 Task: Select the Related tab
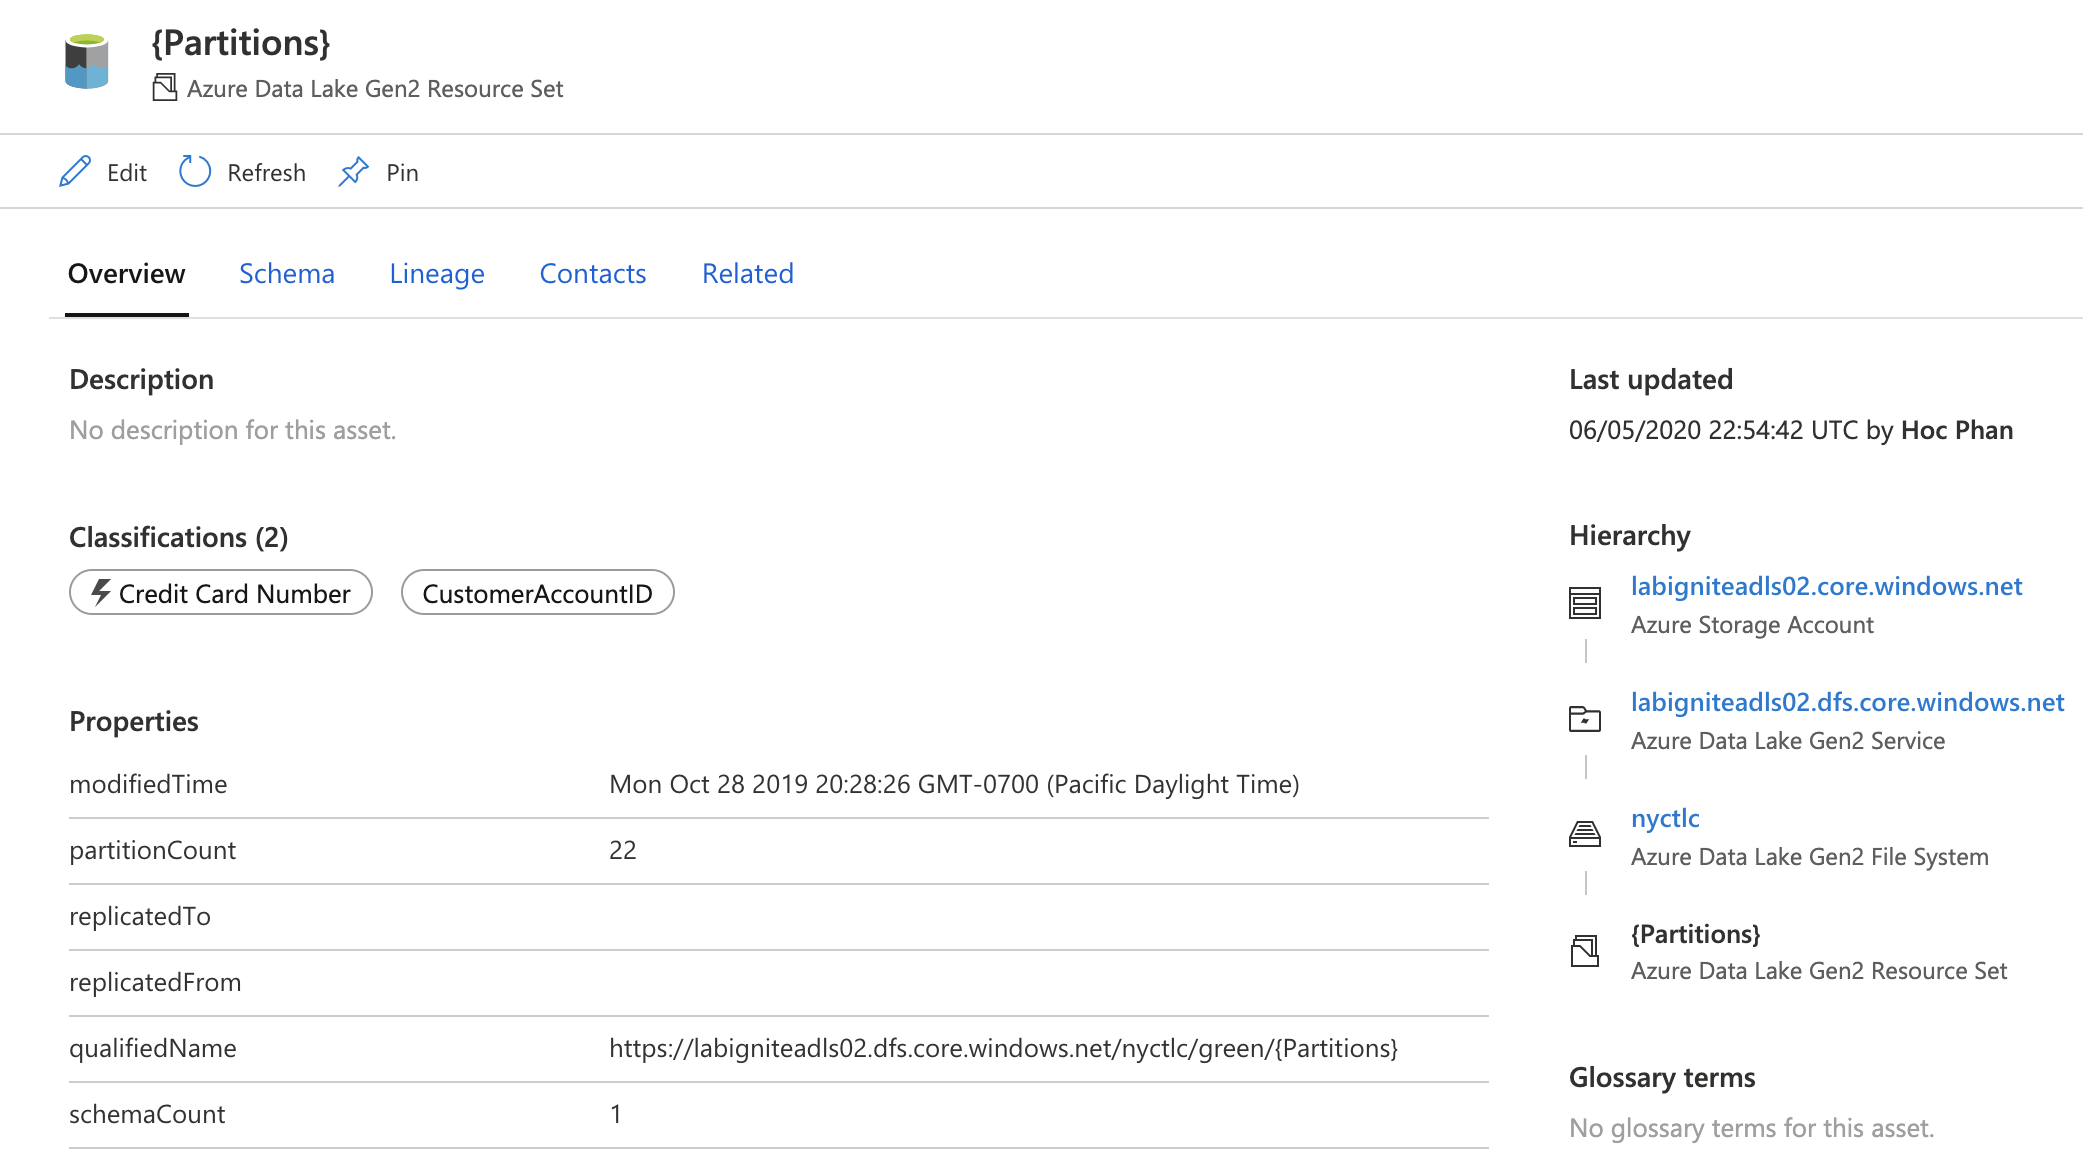coord(747,274)
